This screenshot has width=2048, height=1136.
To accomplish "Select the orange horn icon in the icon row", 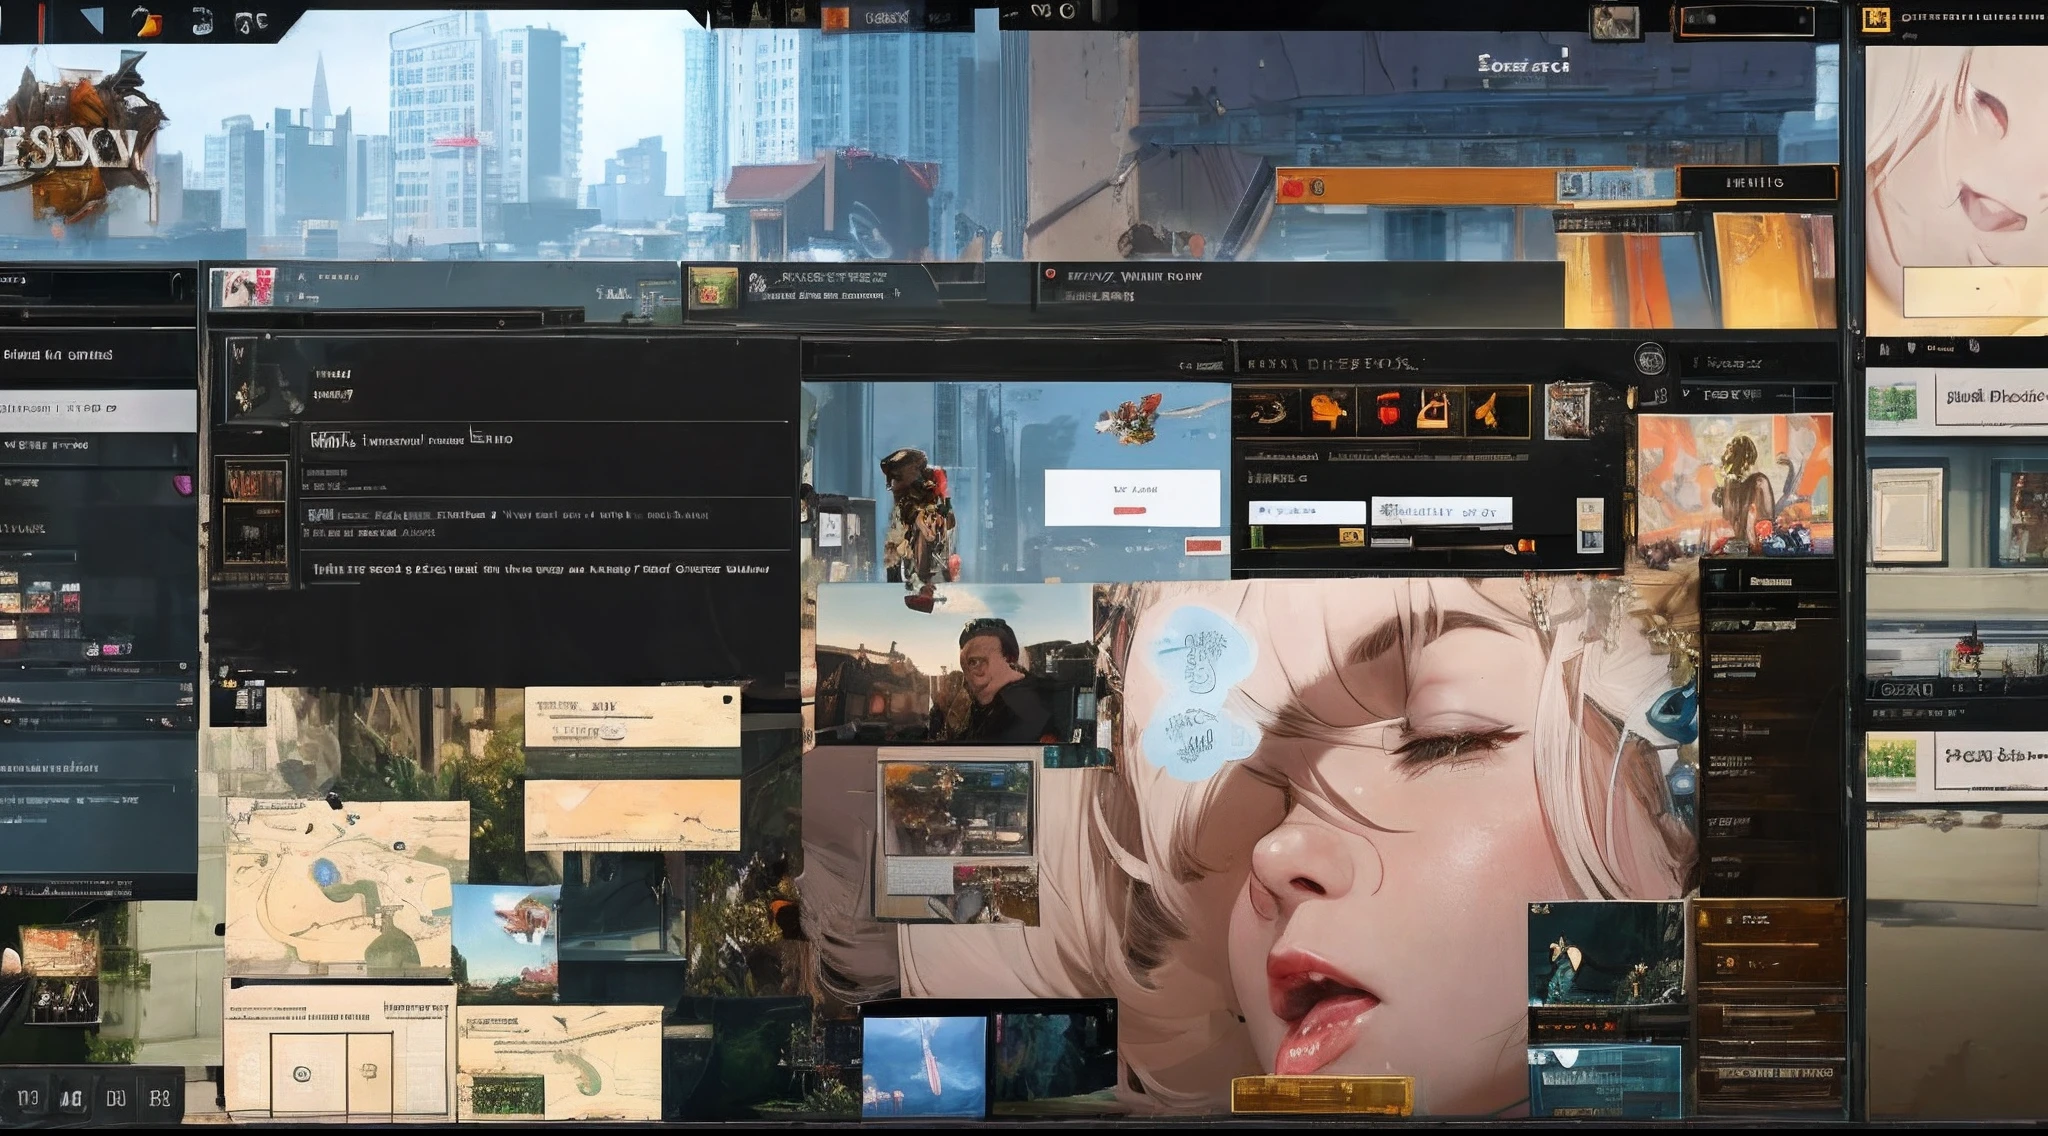I will tap(1486, 409).
